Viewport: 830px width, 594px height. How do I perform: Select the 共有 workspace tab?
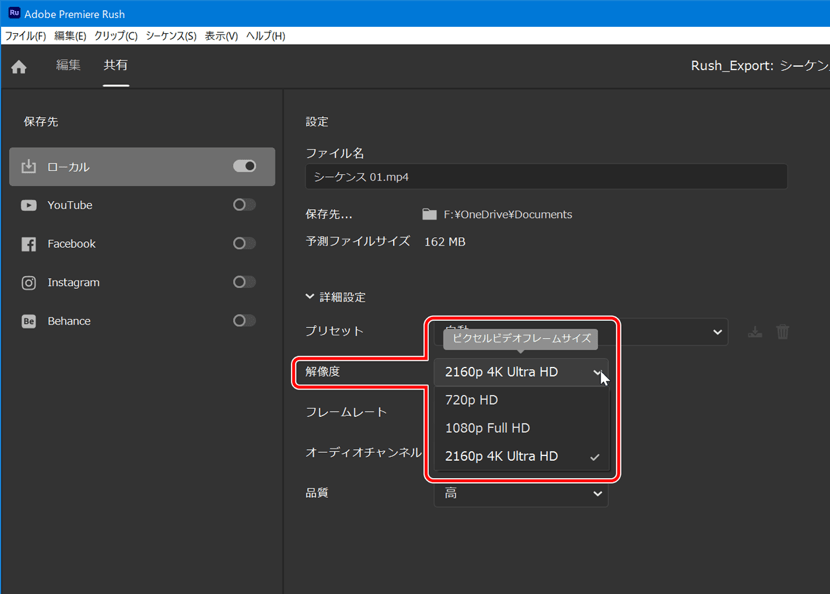tap(115, 65)
